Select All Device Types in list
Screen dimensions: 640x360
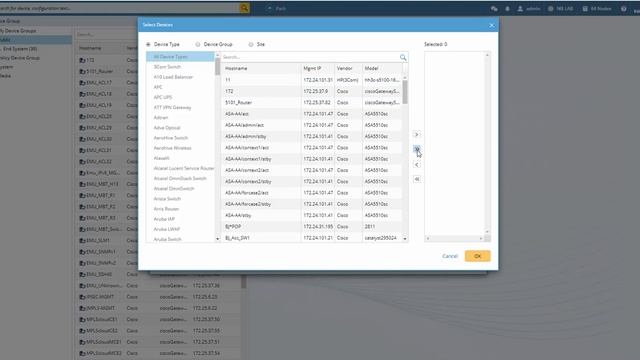point(180,57)
